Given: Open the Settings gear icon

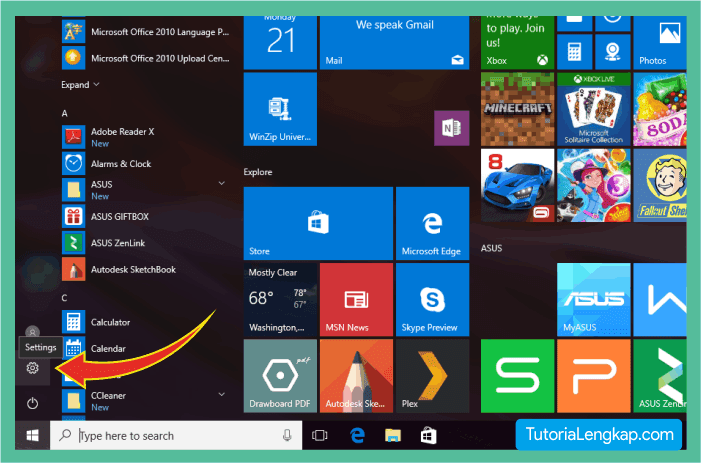Looking at the screenshot, I should pos(32,368).
